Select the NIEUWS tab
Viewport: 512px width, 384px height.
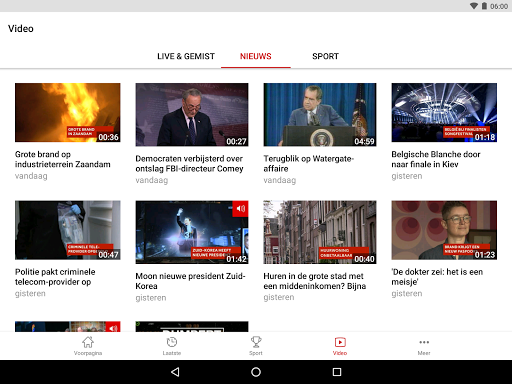(x=256, y=56)
